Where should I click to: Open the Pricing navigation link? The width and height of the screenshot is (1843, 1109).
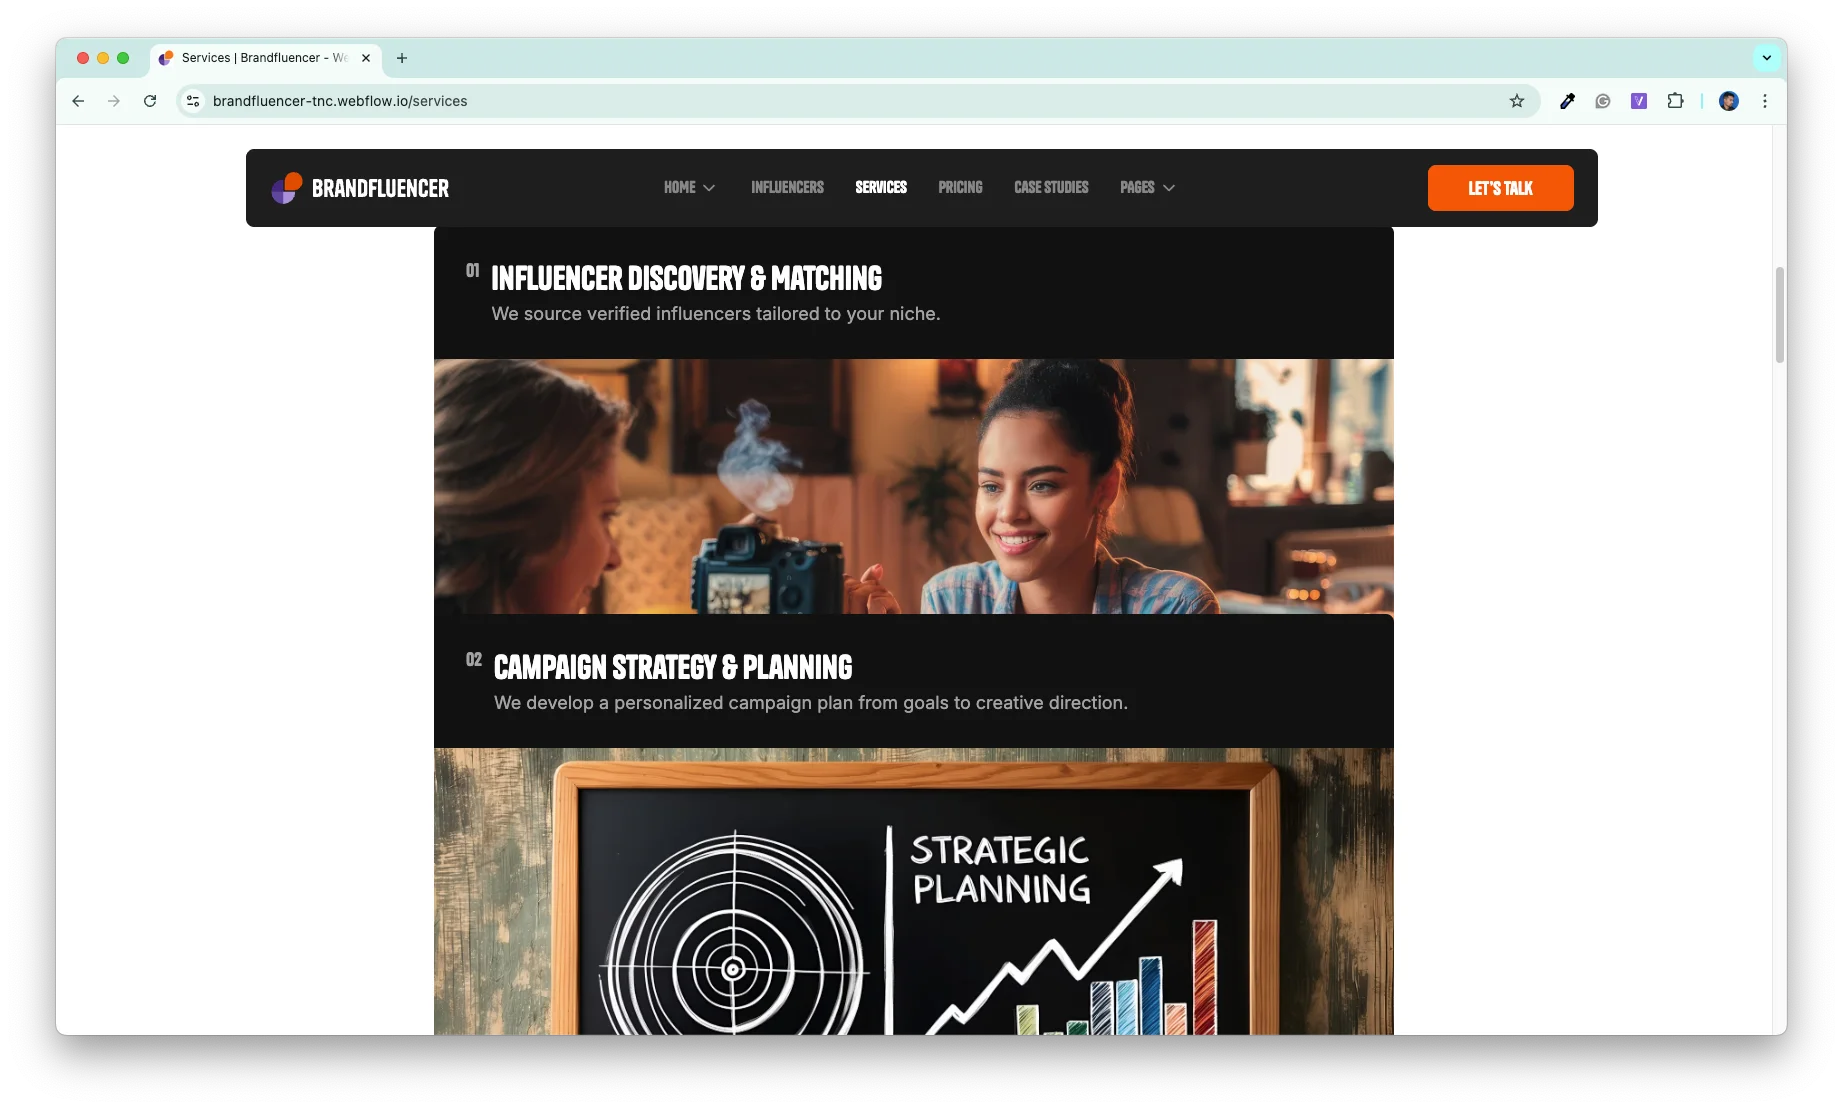tap(959, 188)
